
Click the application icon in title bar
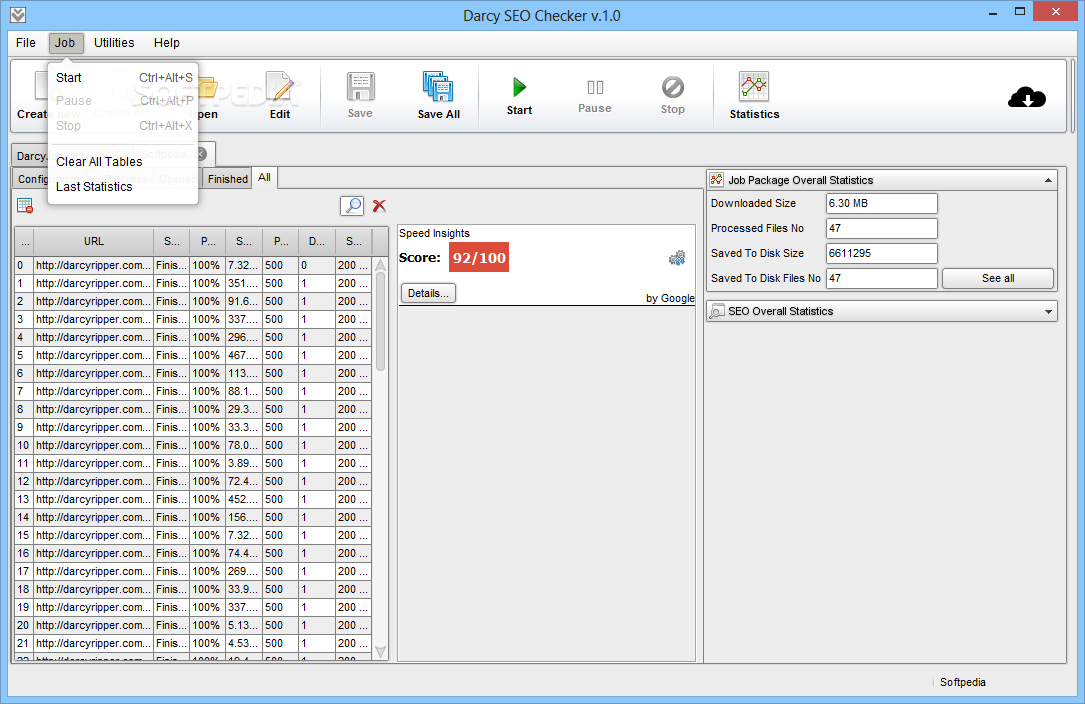tap(18, 15)
